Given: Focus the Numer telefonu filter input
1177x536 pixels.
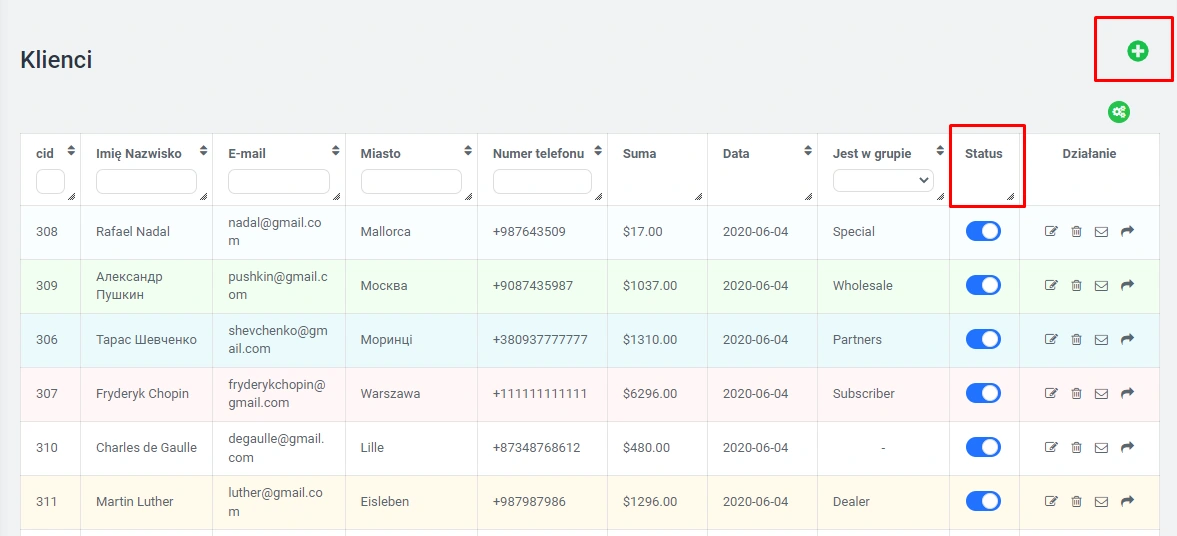Looking at the screenshot, I should click(542, 181).
